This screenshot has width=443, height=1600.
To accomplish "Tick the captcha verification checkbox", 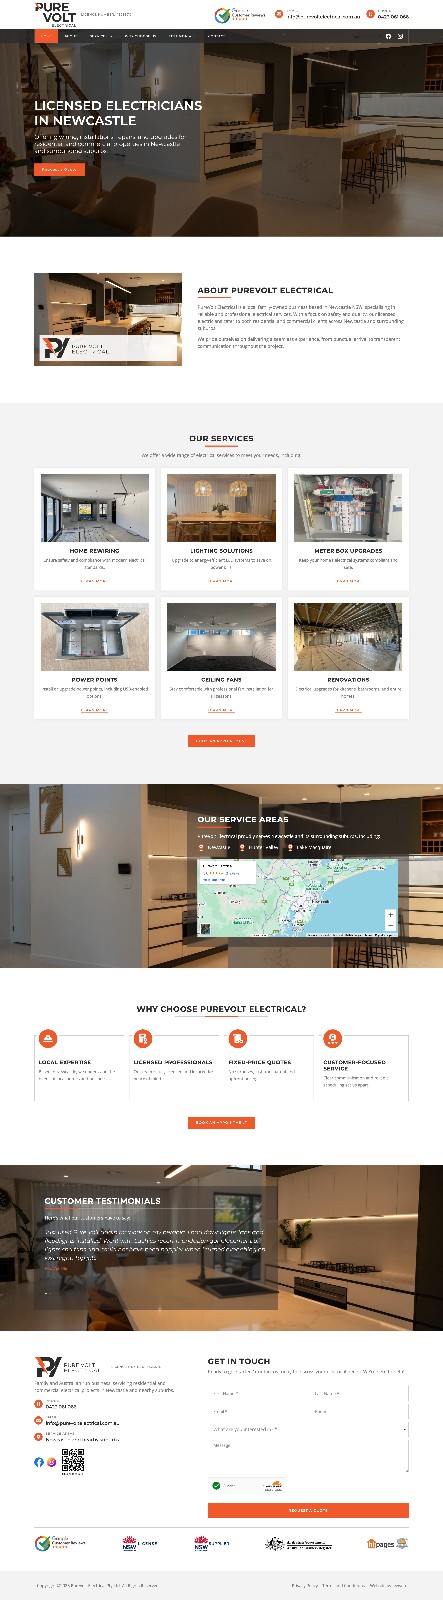I will click(215, 1485).
